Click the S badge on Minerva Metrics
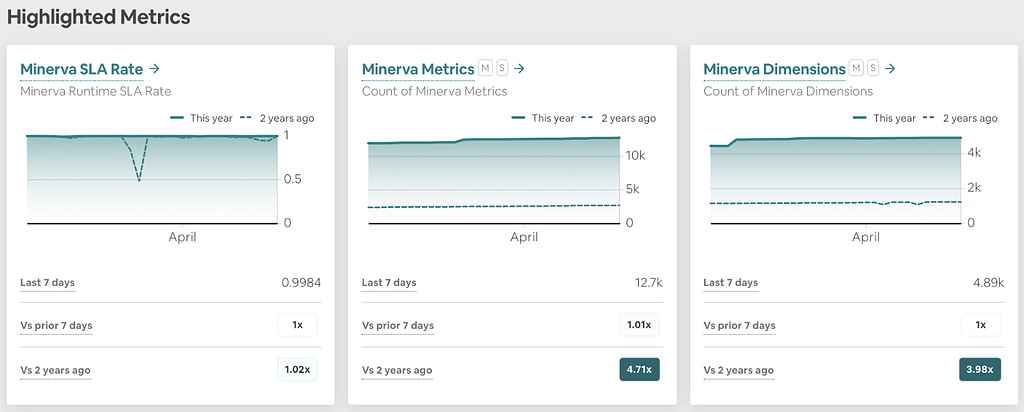This screenshot has height=412, width=1024. (502, 67)
